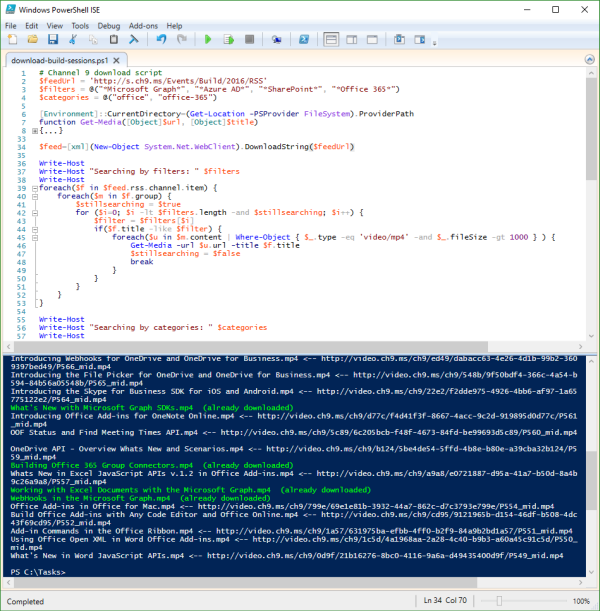
Task: Click the Run Selection icon
Action: click(x=228, y=39)
